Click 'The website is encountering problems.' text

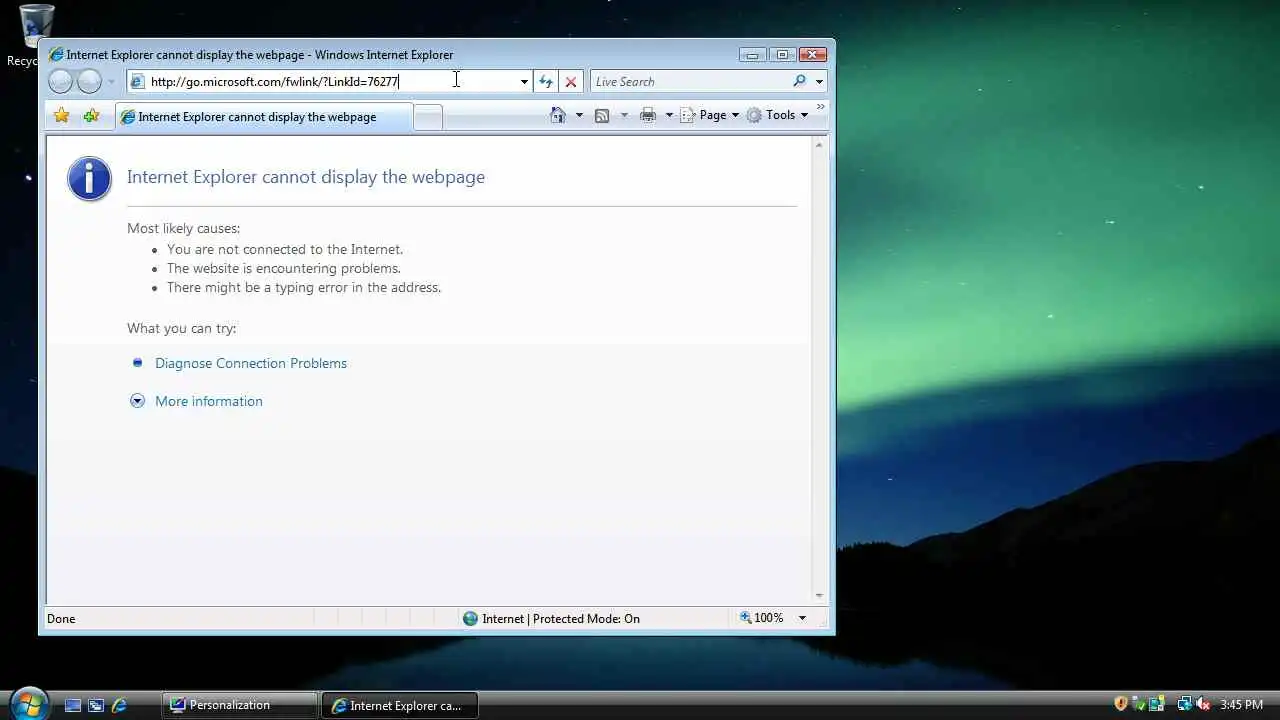pyautogui.click(x=284, y=268)
